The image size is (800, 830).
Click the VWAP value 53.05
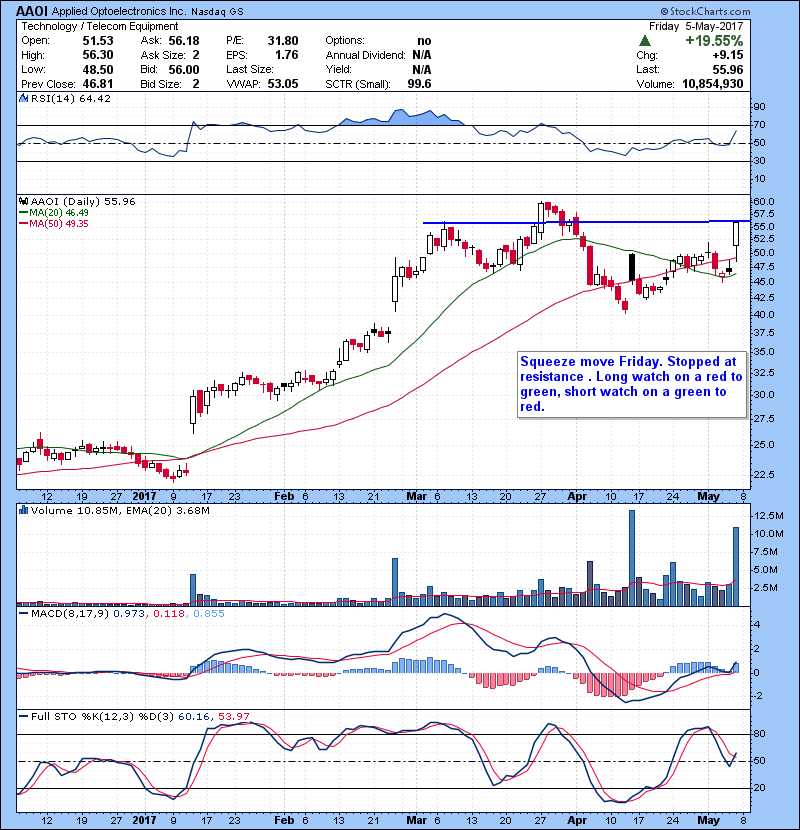[283, 84]
